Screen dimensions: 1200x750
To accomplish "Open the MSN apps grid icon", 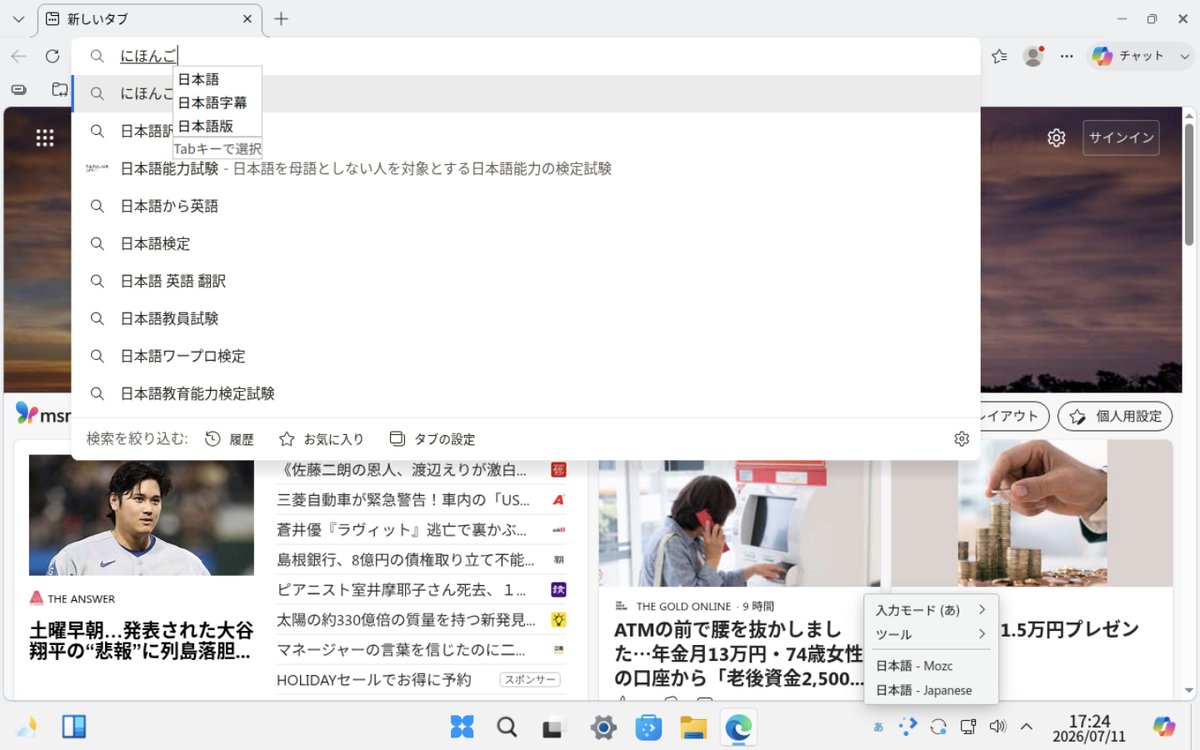I will pyautogui.click(x=45, y=138).
